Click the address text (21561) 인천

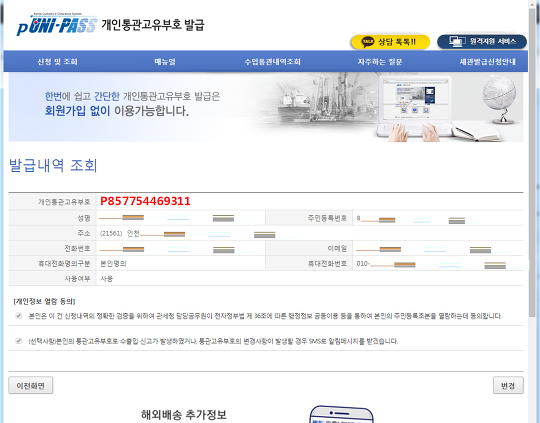120,234
